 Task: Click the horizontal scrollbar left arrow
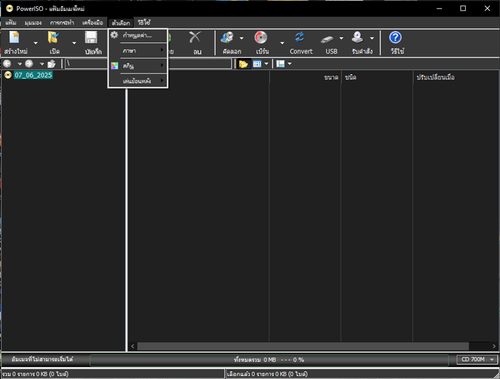pos(133,346)
